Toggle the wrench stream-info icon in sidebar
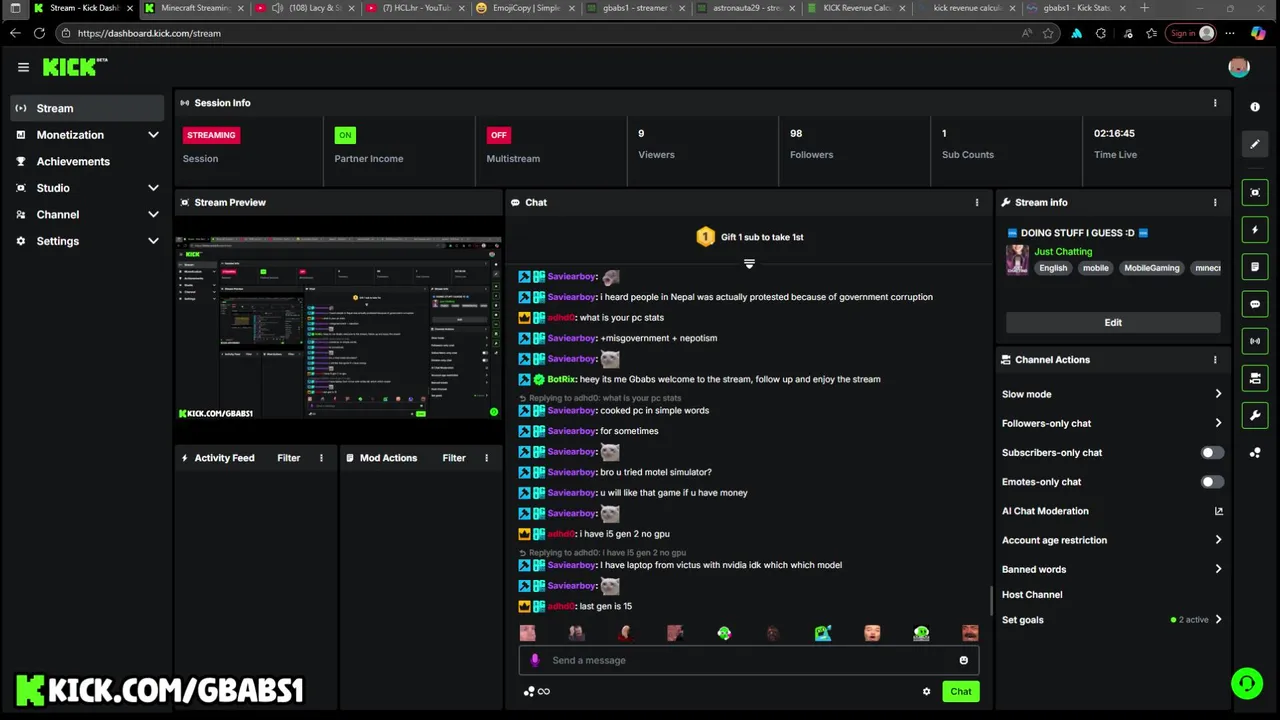The image size is (1280, 720). click(1255, 415)
